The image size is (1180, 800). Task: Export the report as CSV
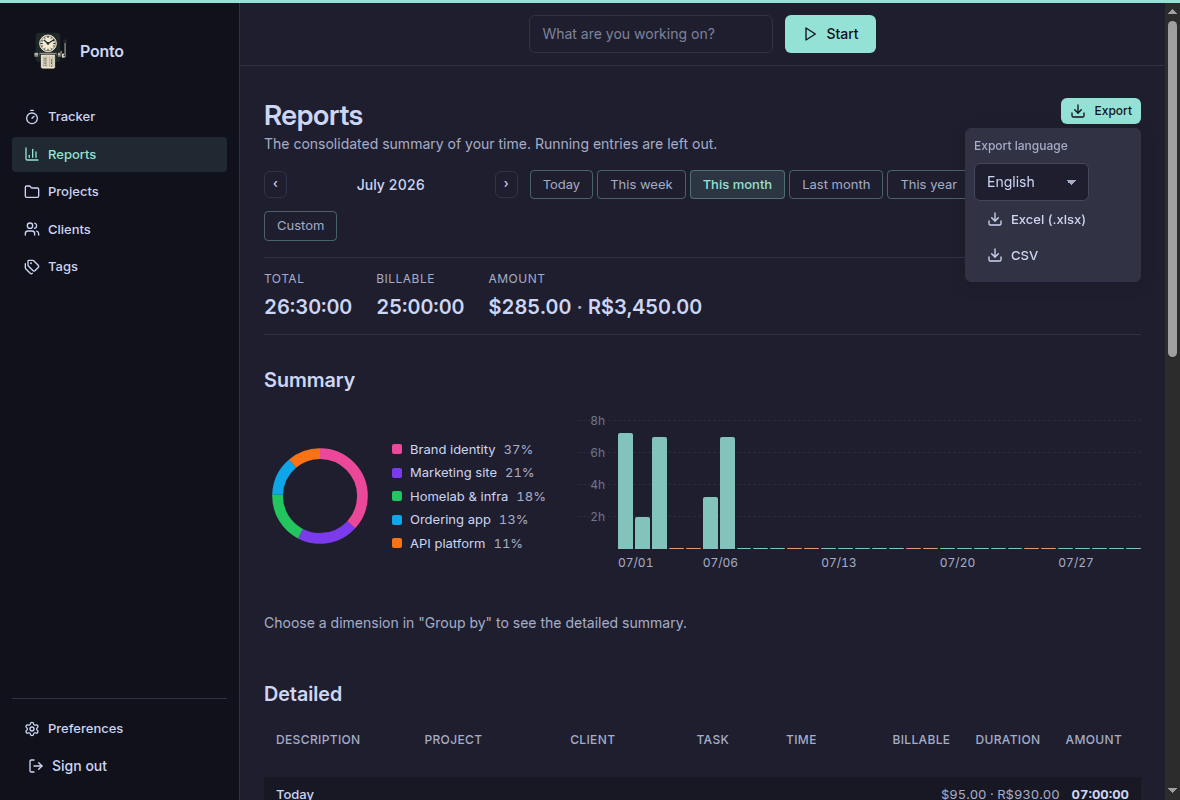(x=1052, y=256)
